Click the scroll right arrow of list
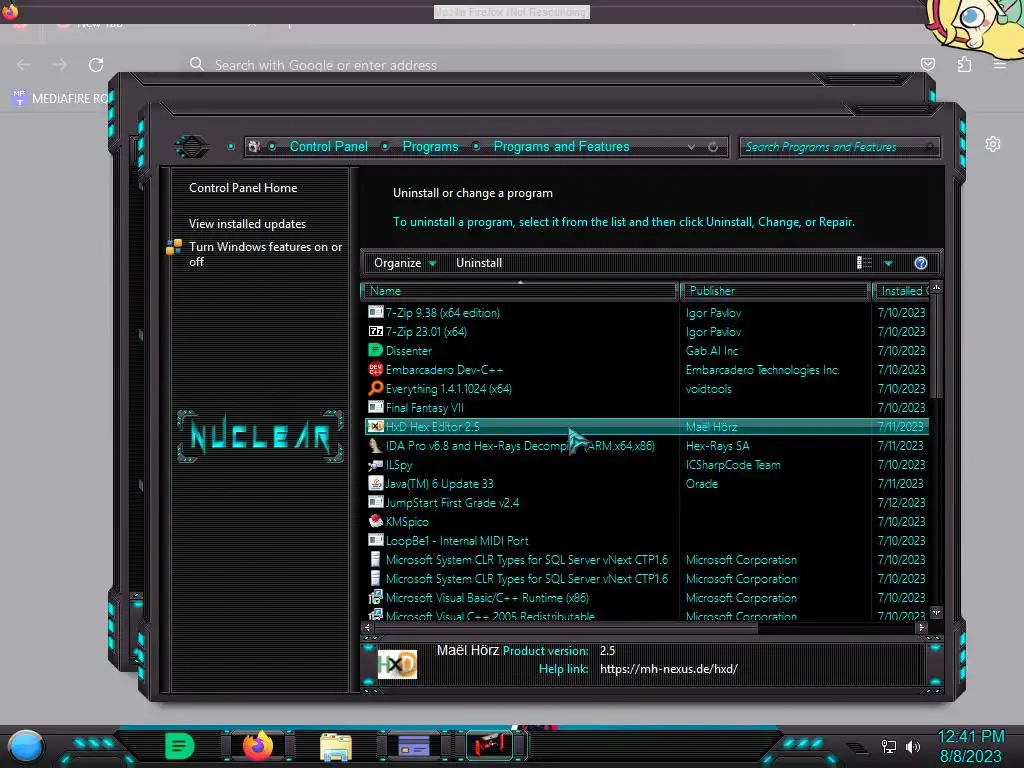This screenshot has width=1024, height=768. 921,627
